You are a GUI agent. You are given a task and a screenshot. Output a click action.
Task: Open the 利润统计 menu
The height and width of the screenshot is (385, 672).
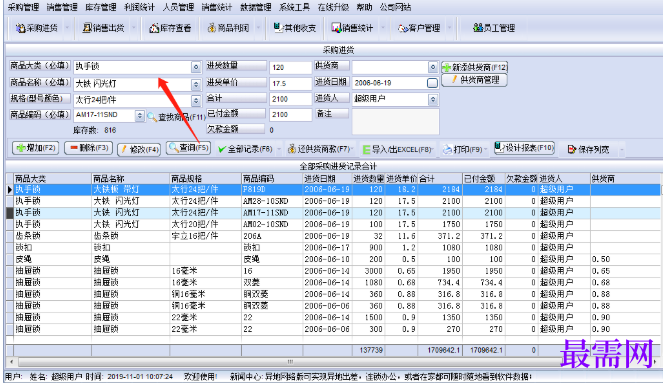(x=139, y=7)
